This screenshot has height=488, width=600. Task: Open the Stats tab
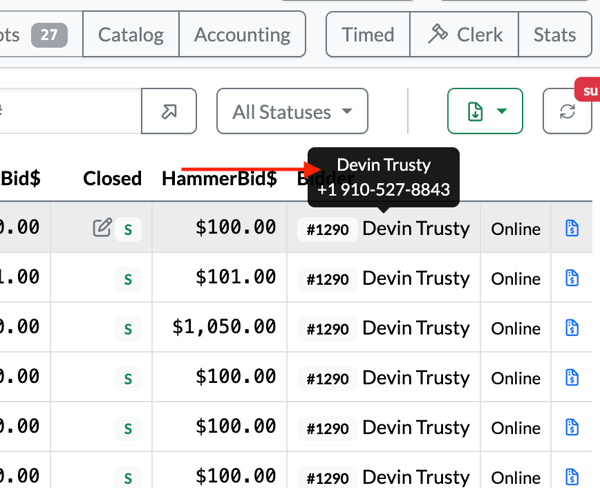coord(555,34)
